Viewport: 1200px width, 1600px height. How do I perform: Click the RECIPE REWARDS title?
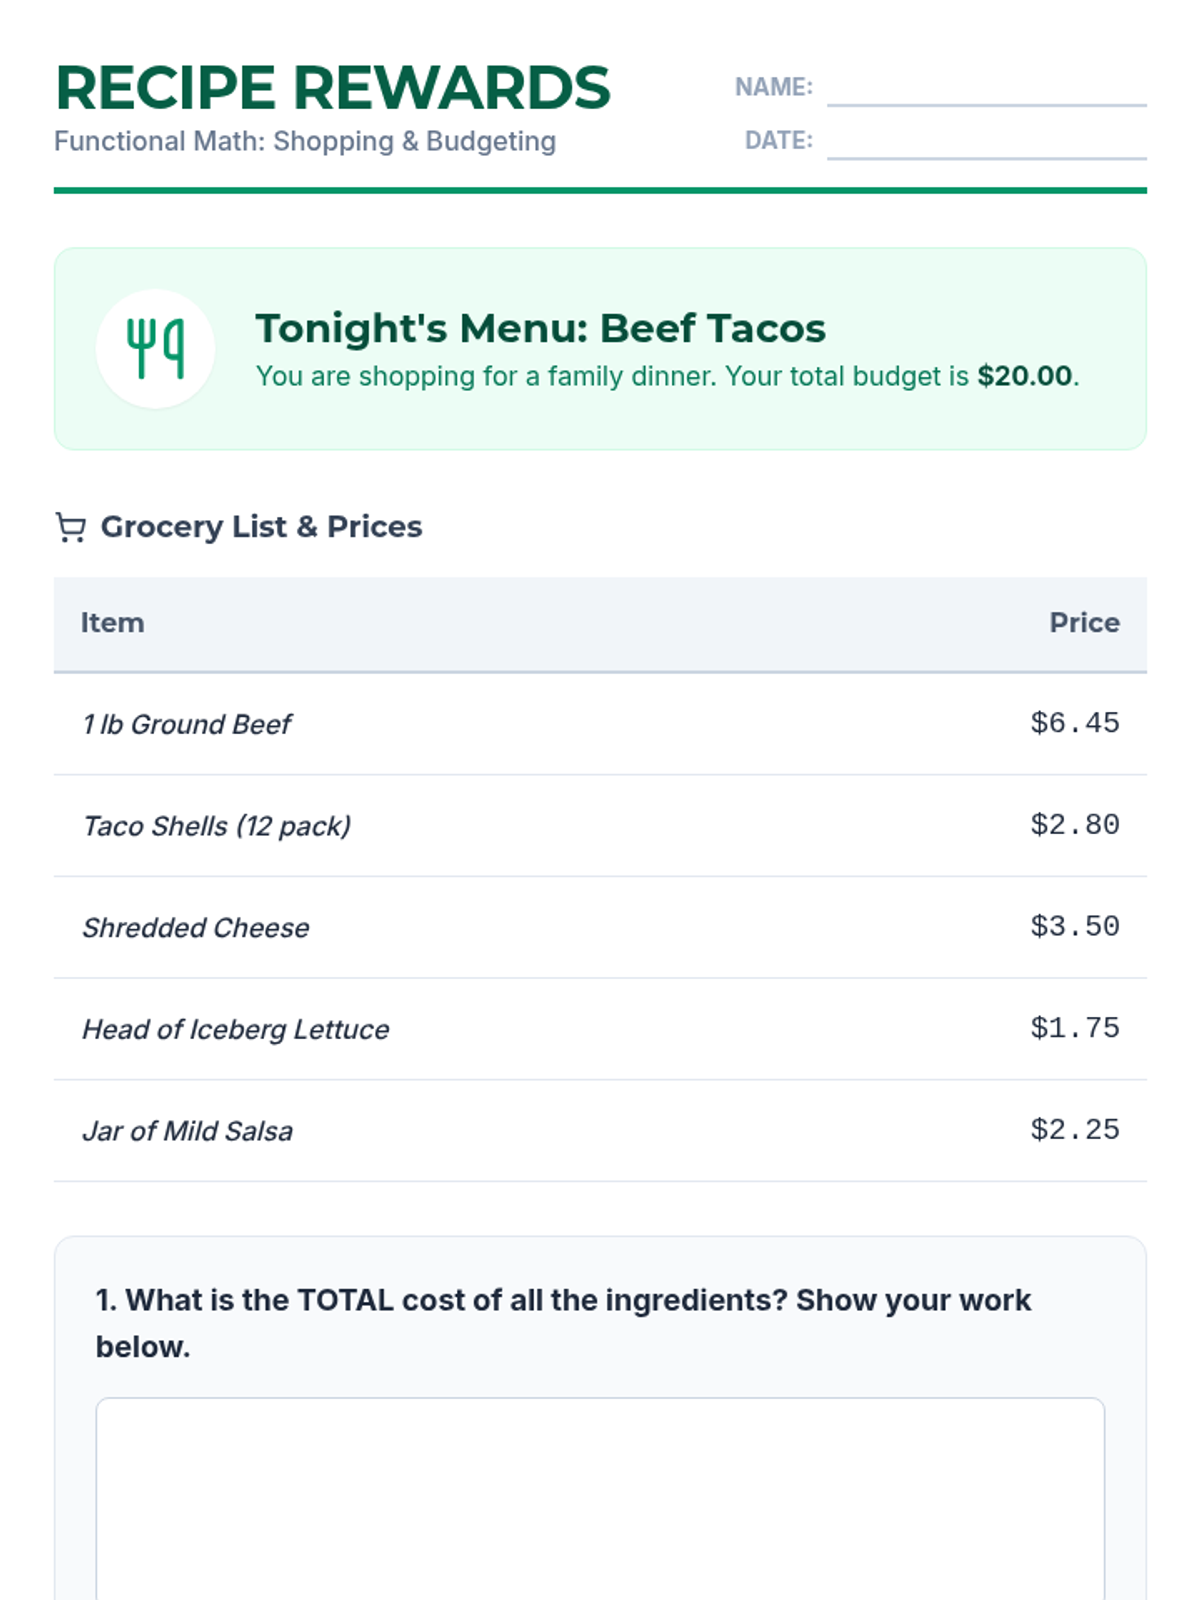tap(332, 88)
